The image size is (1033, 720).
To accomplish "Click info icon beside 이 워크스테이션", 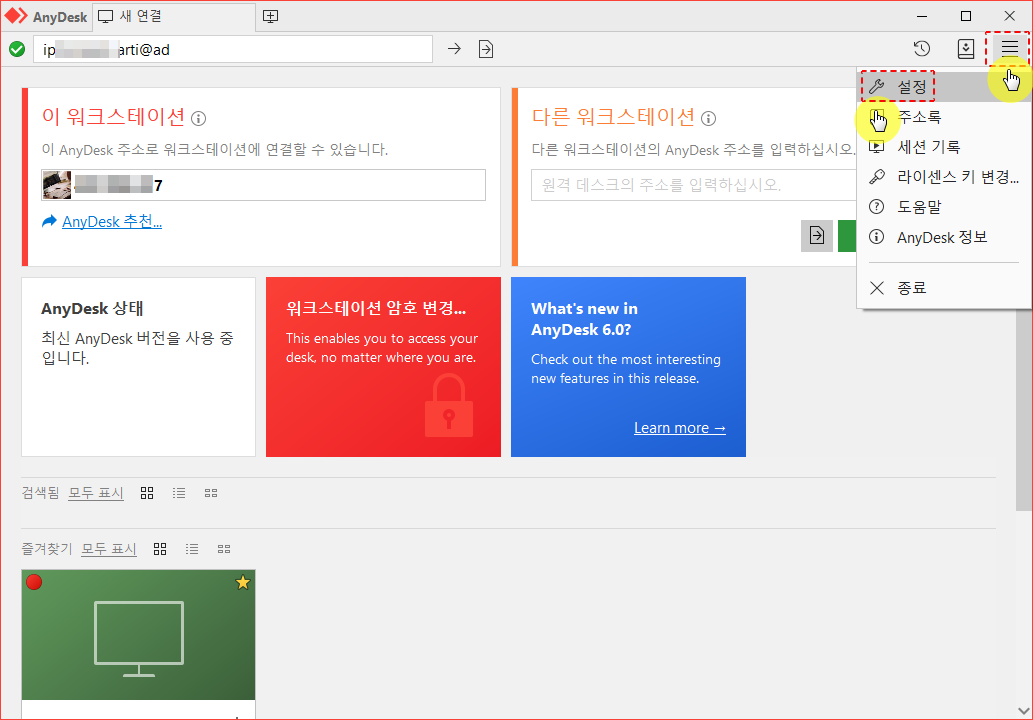I will click(x=198, y=119).
